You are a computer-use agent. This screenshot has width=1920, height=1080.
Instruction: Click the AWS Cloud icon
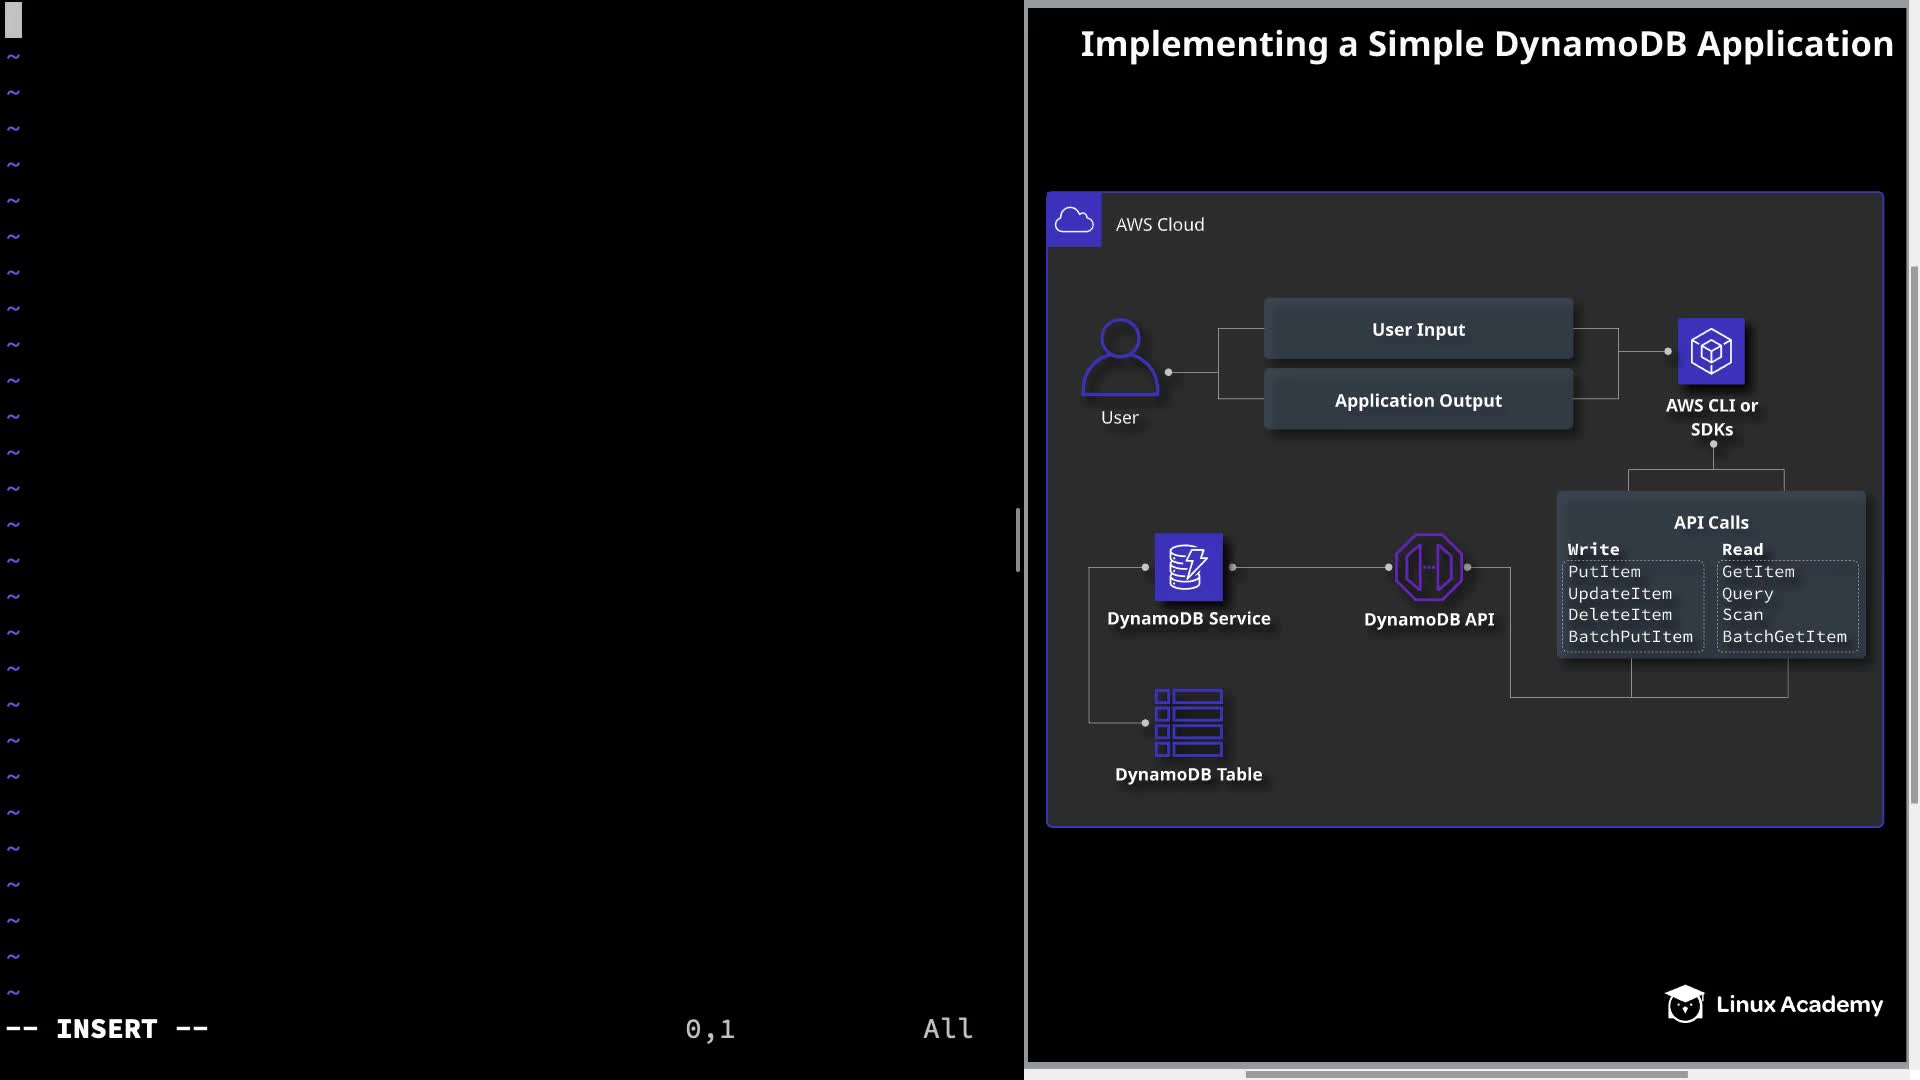click(1074, 220)
